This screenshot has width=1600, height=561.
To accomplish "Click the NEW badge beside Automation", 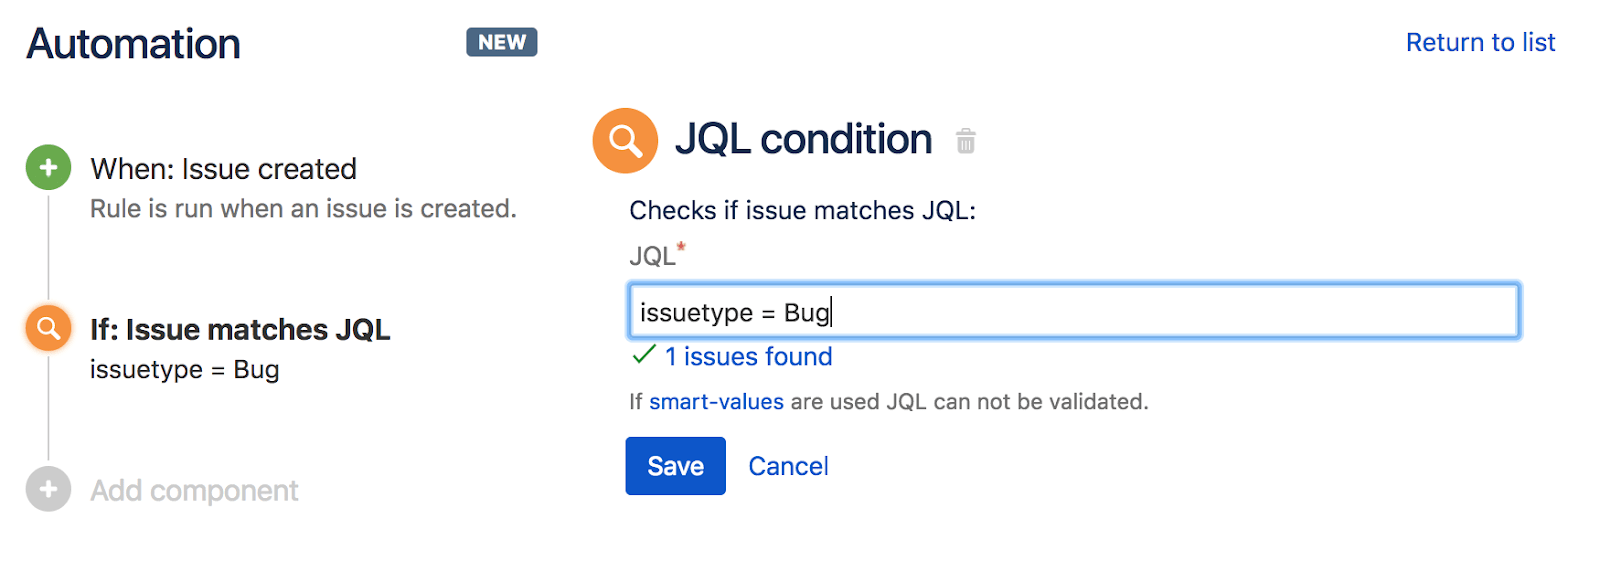I will (501, 42).
